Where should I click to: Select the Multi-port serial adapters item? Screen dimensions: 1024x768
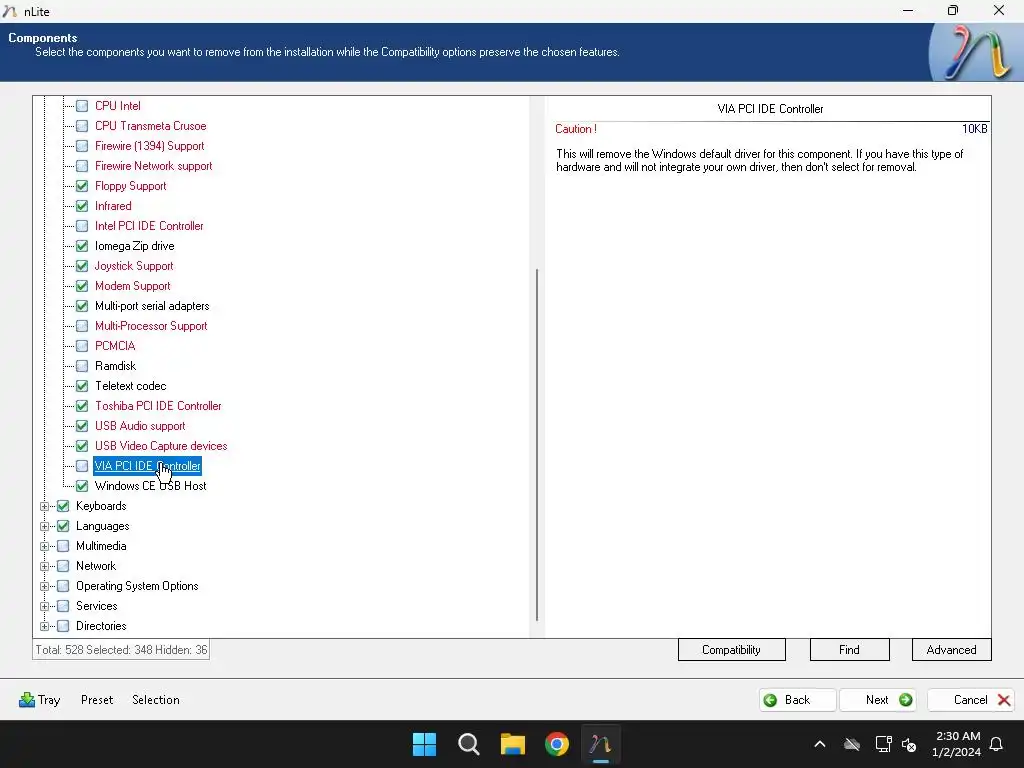pos(152,306)
